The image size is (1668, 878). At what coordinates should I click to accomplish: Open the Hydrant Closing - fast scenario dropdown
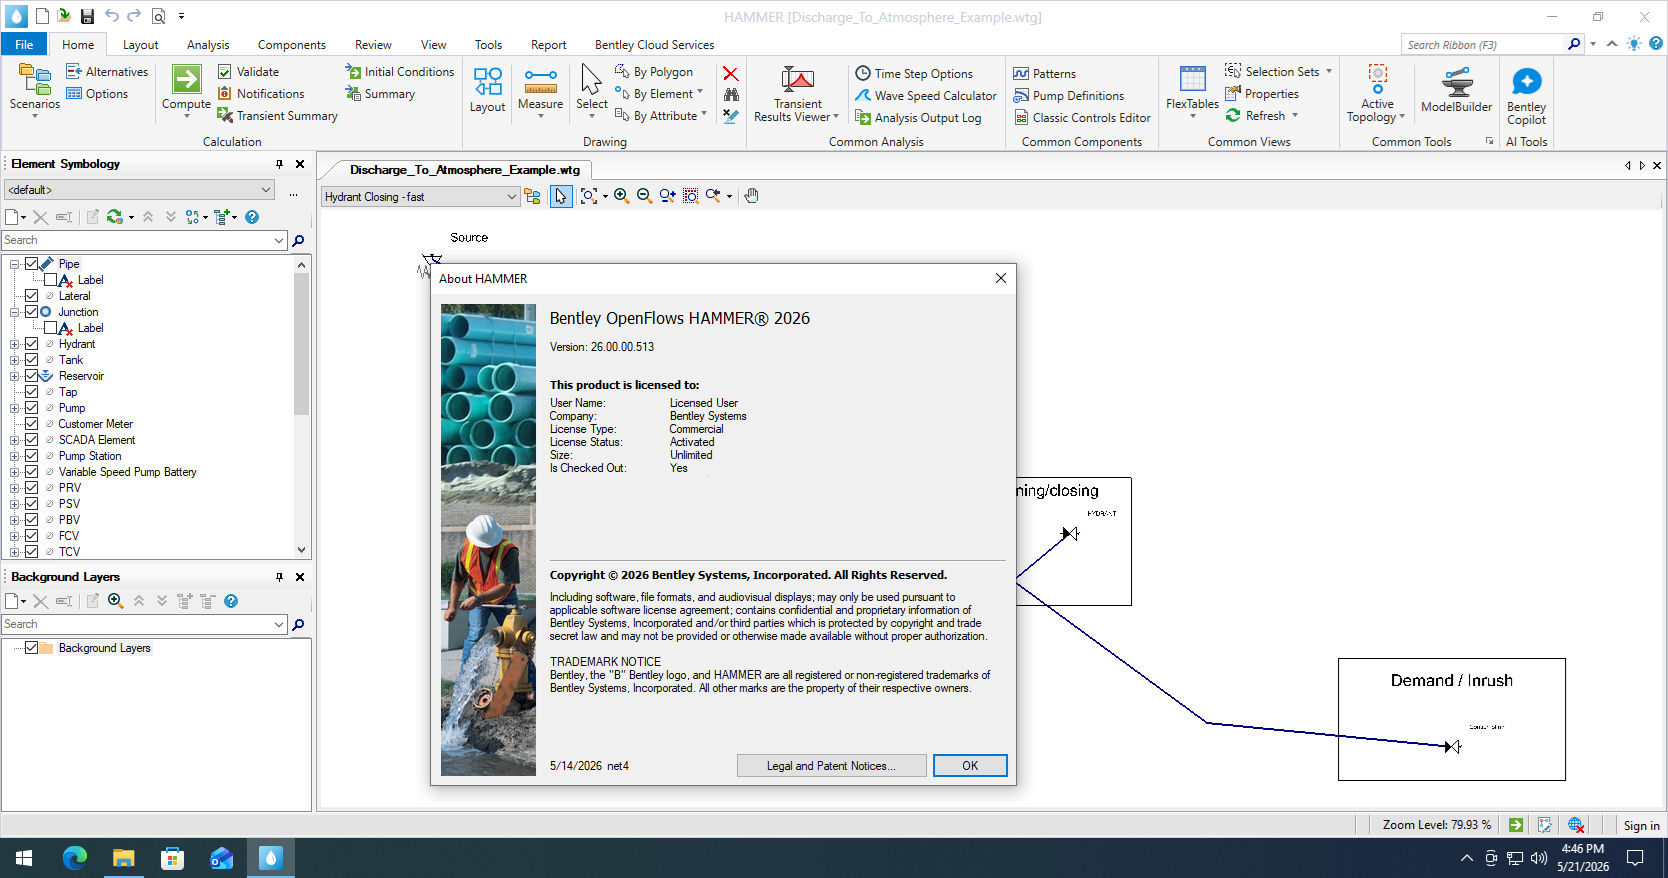coord(420,197)
